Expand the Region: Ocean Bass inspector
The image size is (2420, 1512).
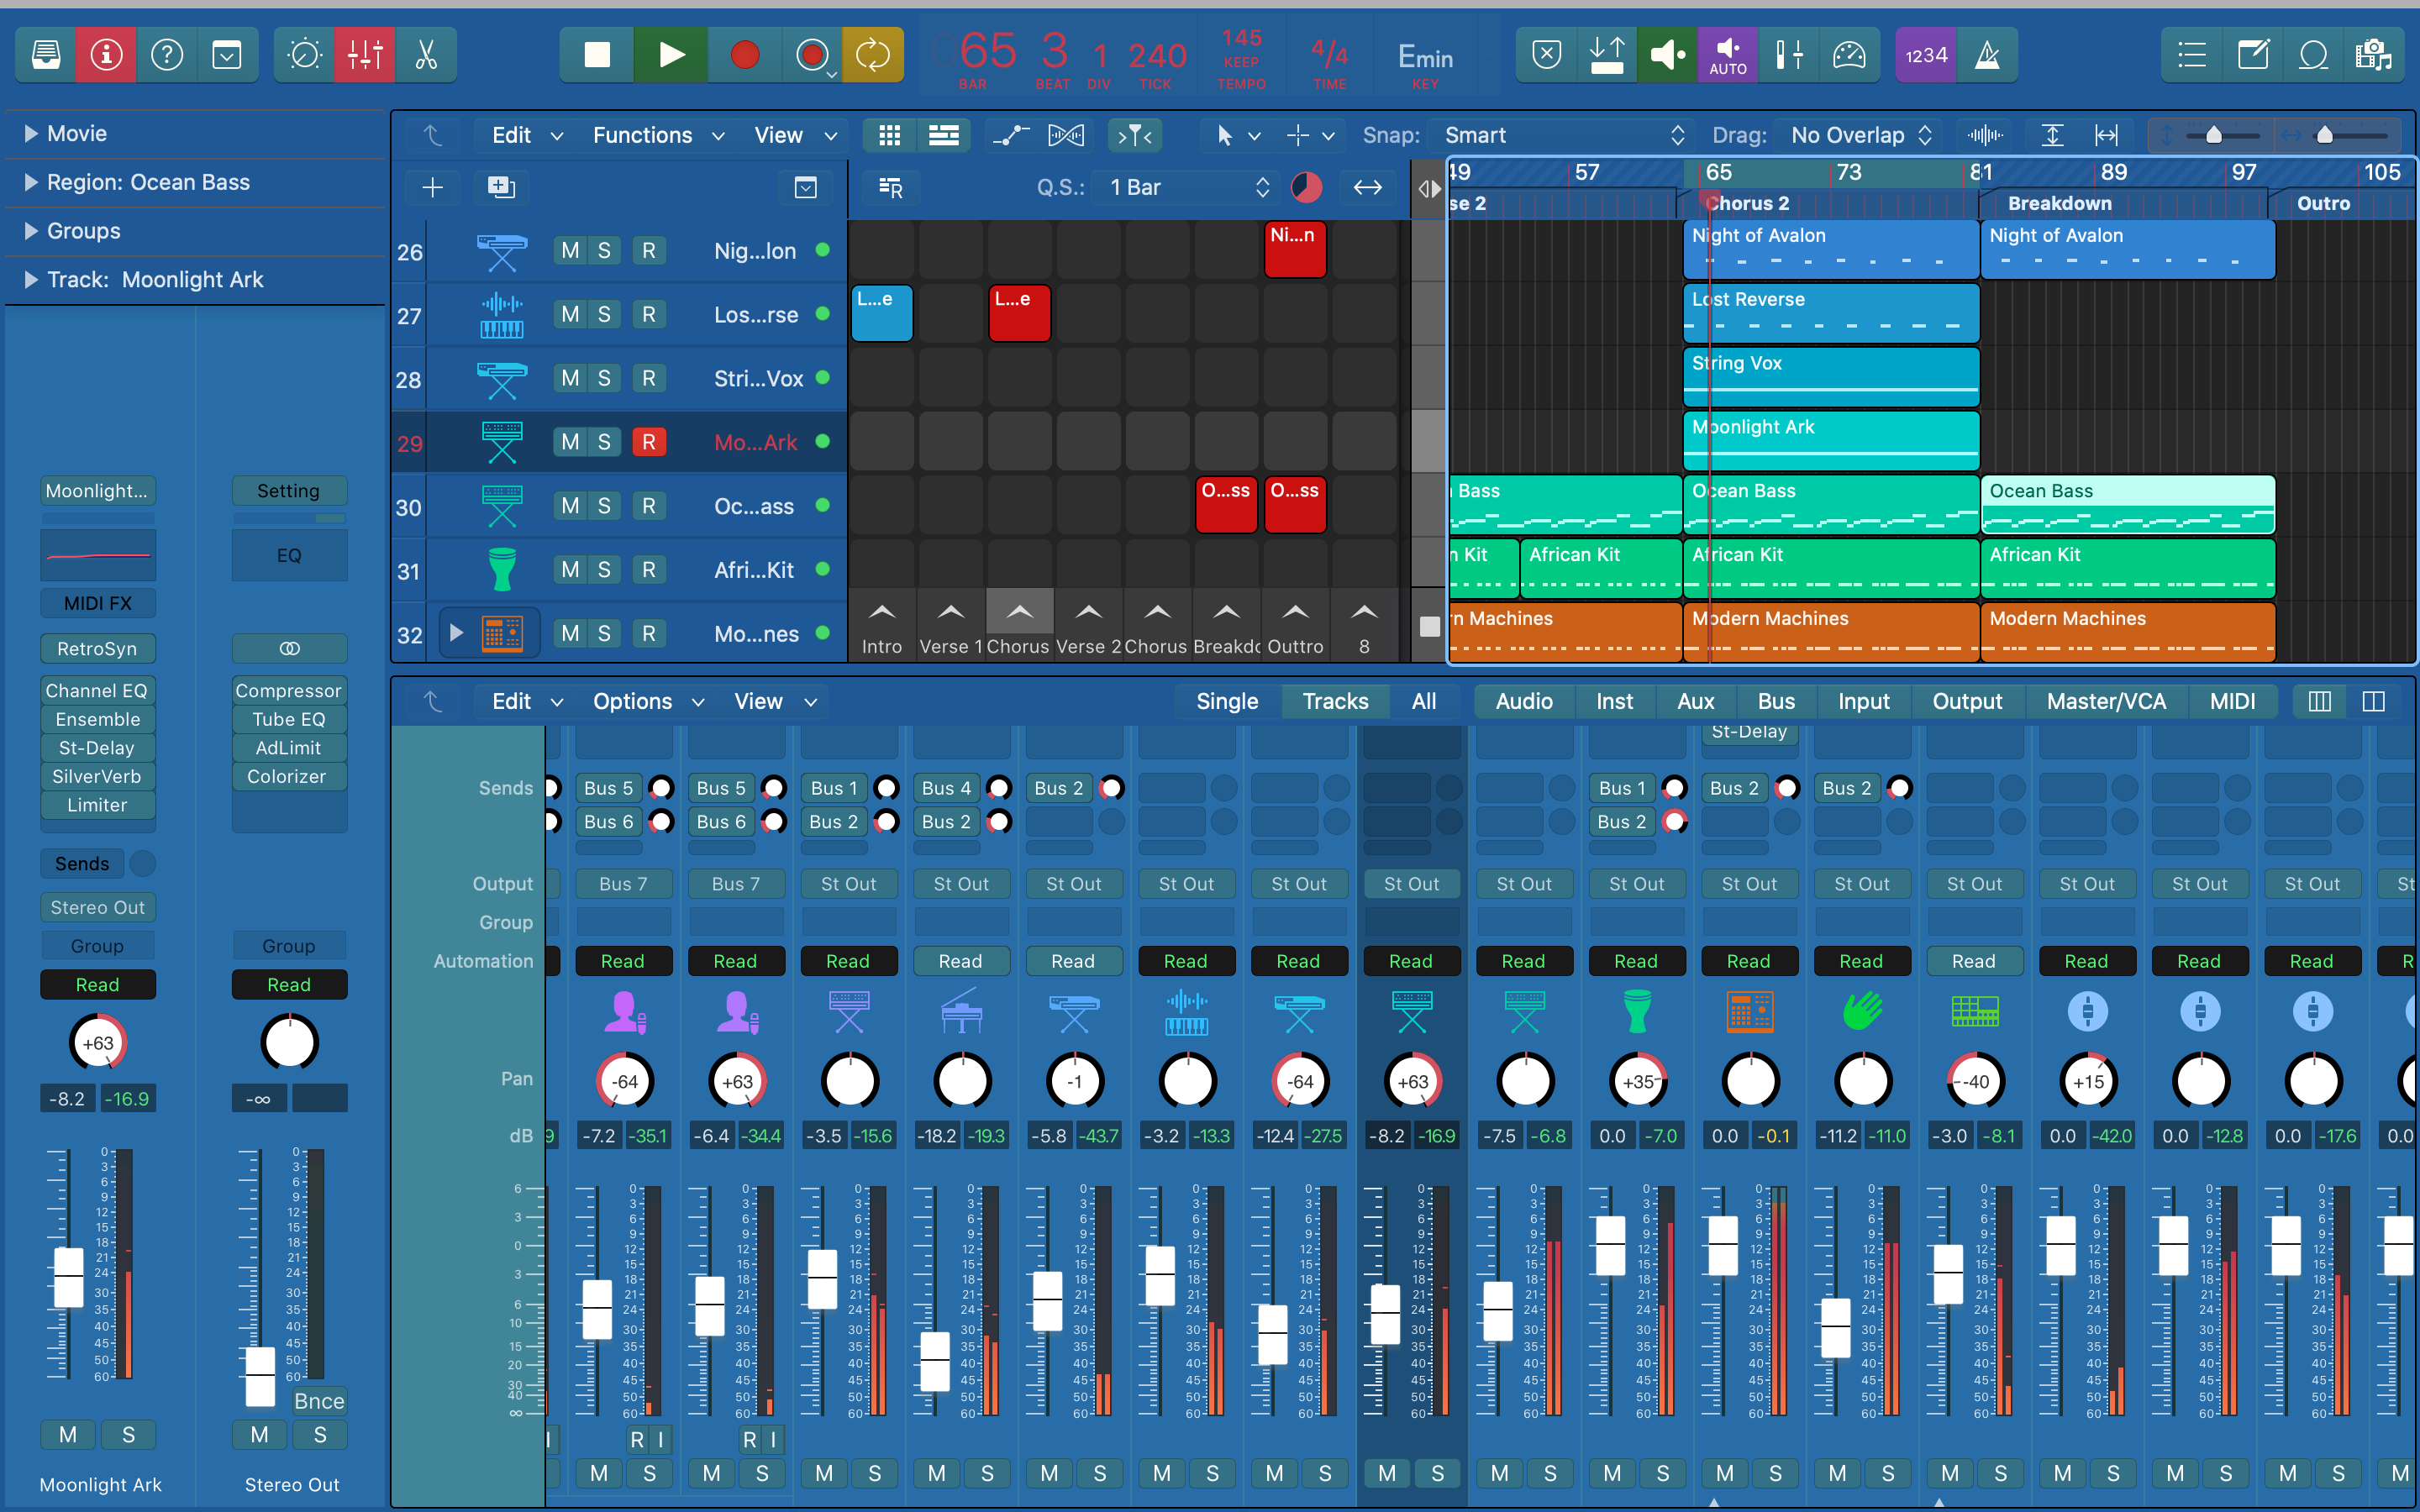[x=31, y=182]
